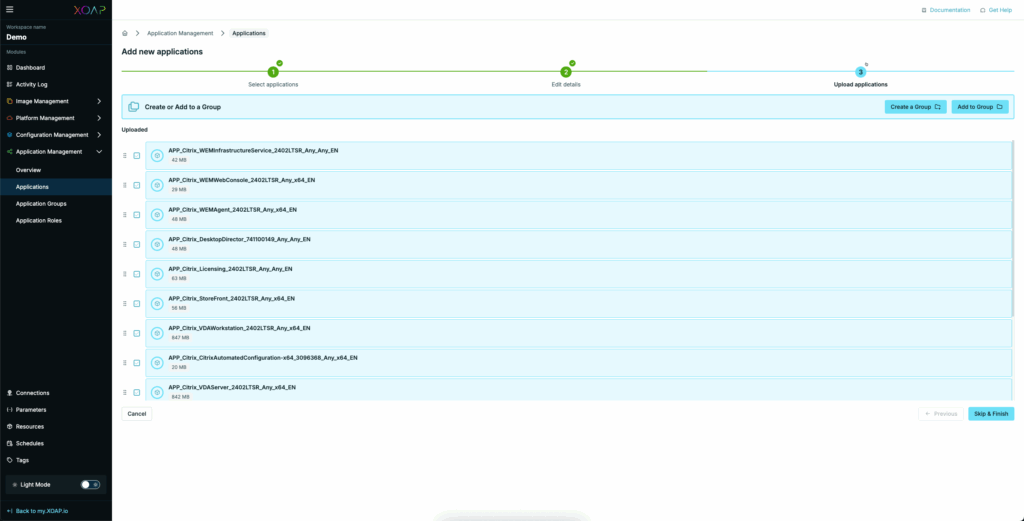This screenshot has width=1024, height=521.
Task: Click the Schedules icon in sidebar
Action: point(9,443)
